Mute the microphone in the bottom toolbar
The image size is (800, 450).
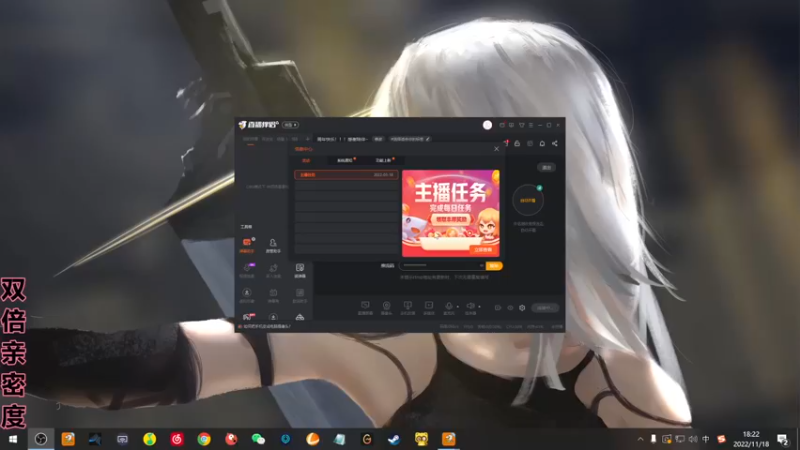click(x=449, y=307)
